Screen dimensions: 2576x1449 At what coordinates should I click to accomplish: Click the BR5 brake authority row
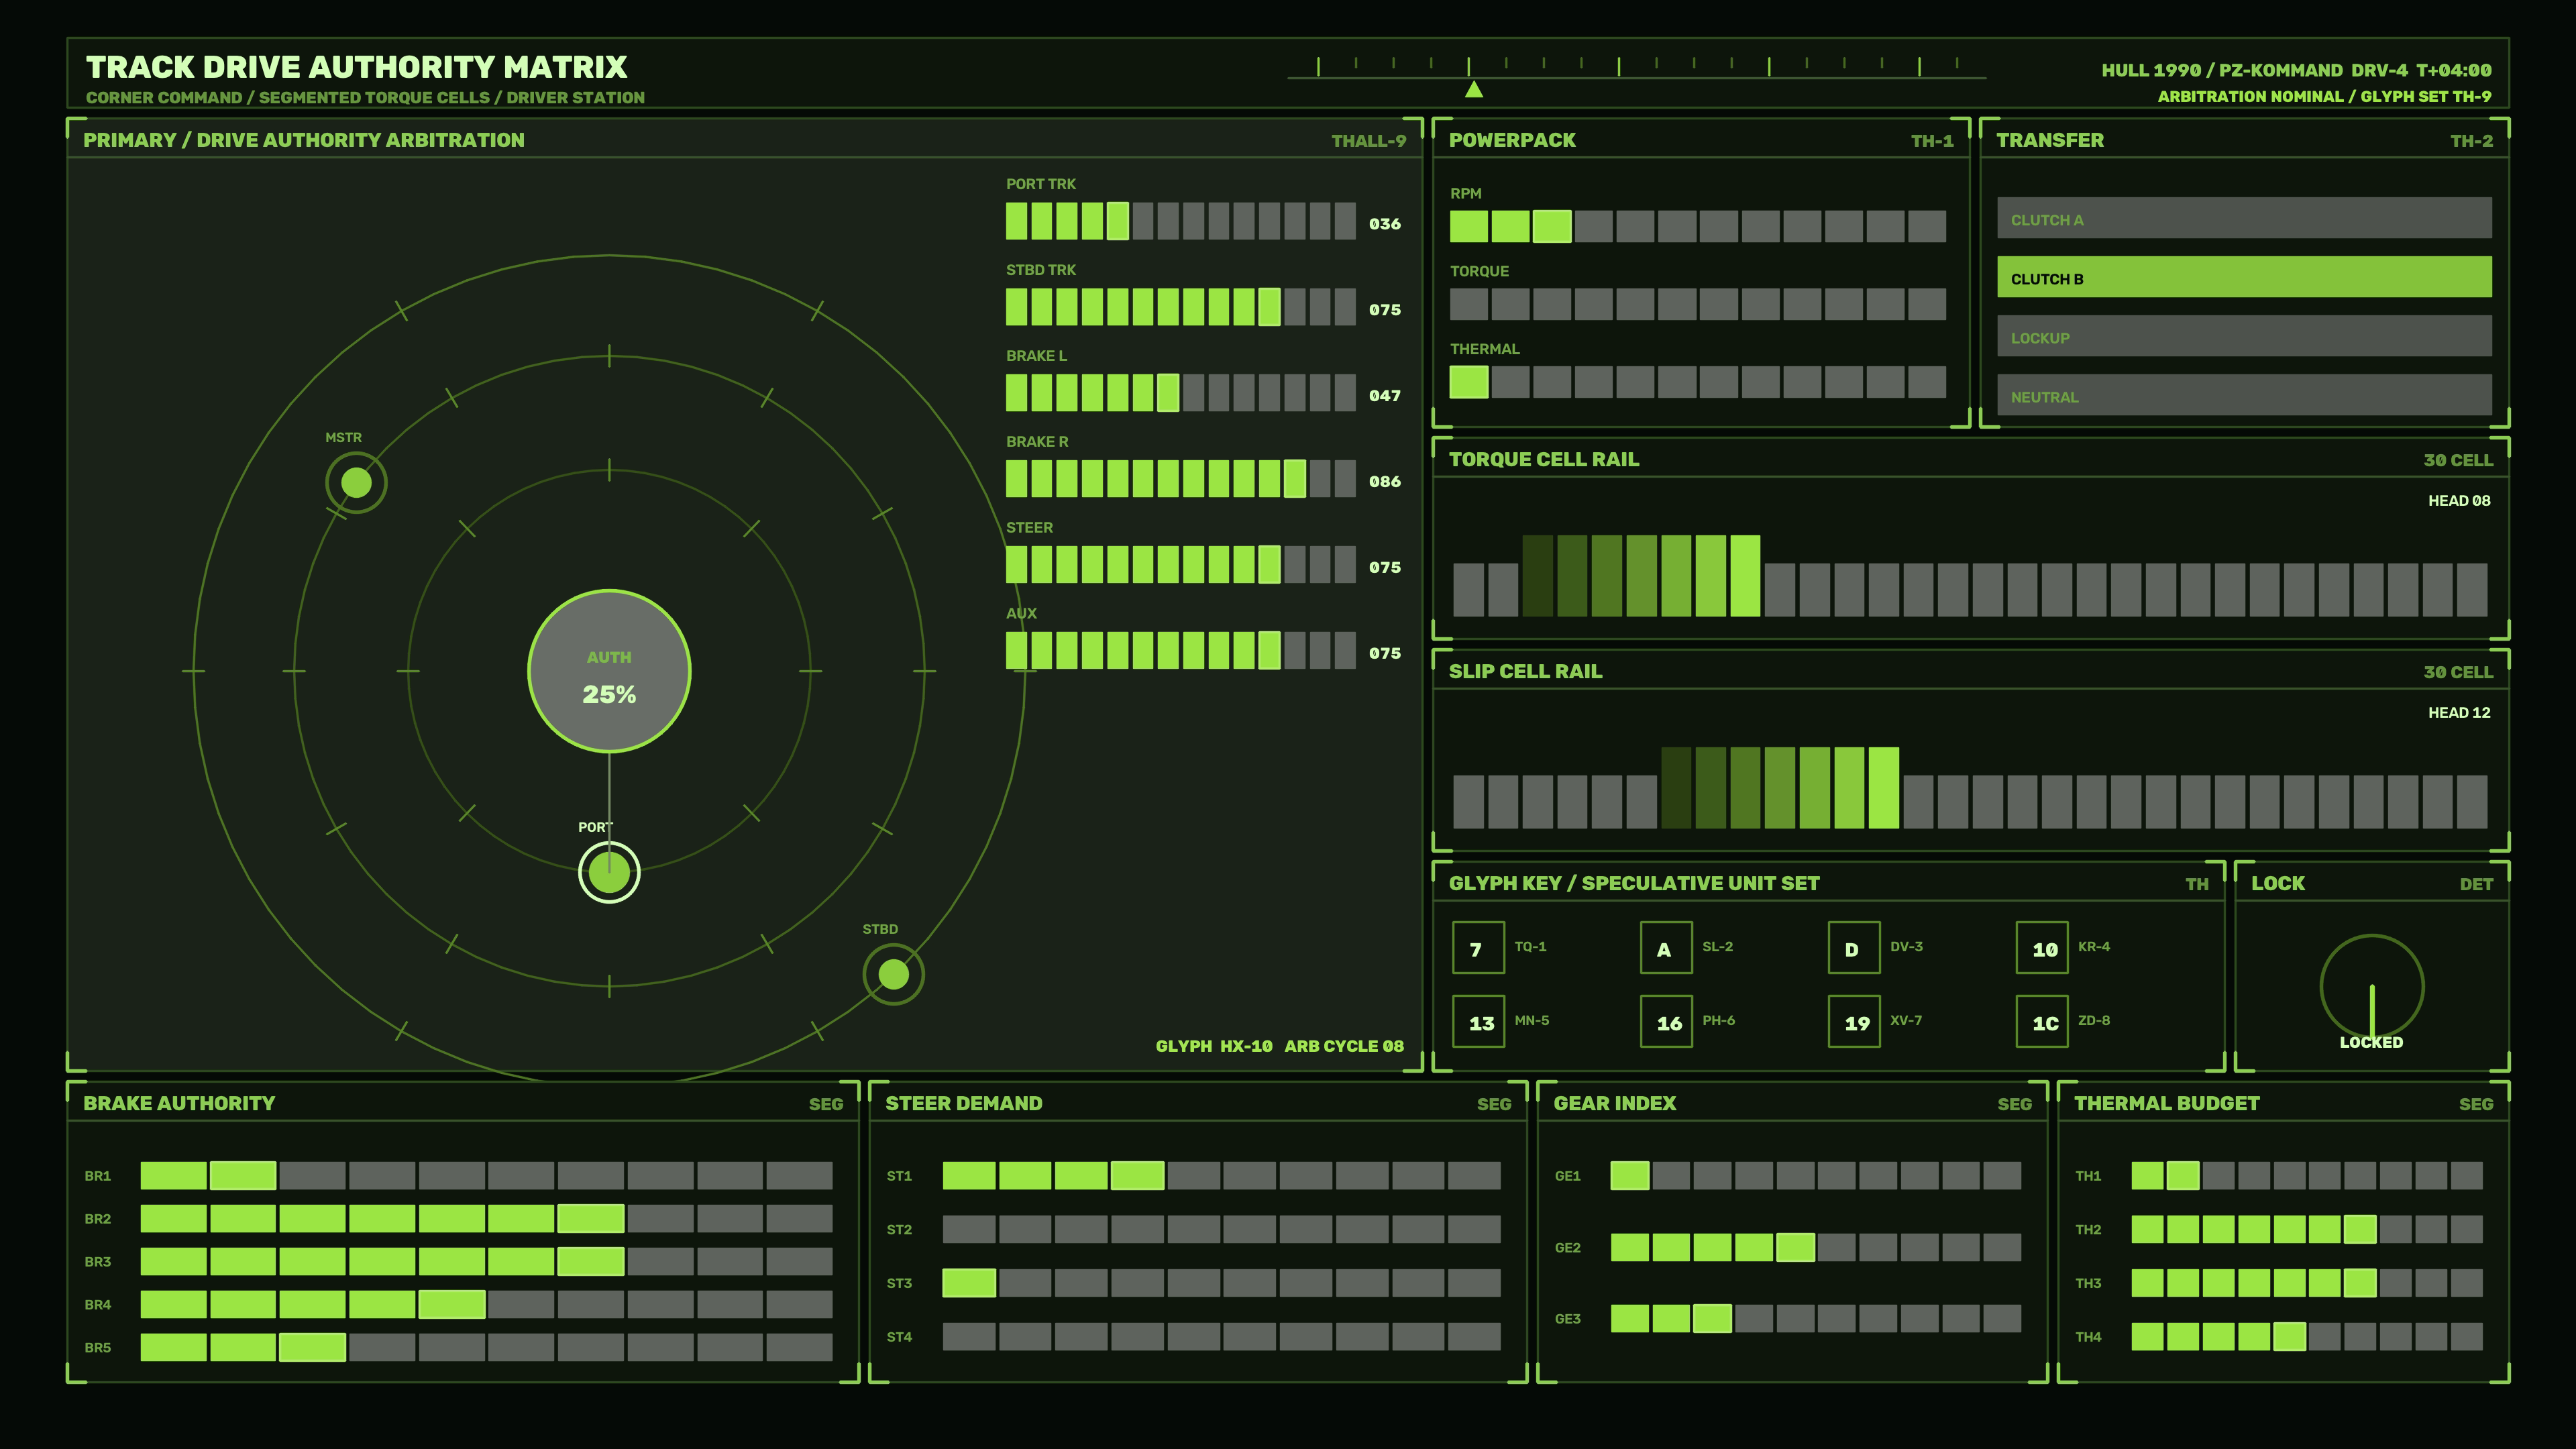tap(486, 1348)
